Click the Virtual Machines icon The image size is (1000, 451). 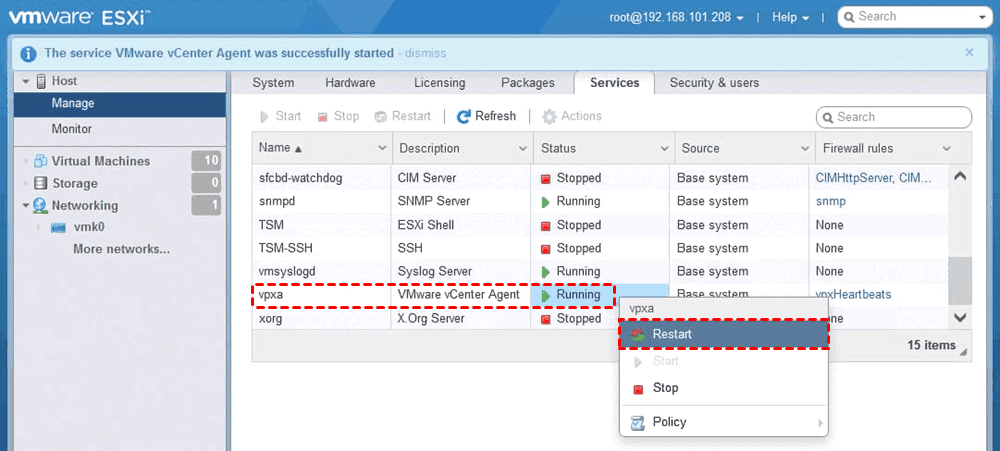pyautogui.click(x=41, y=161)
